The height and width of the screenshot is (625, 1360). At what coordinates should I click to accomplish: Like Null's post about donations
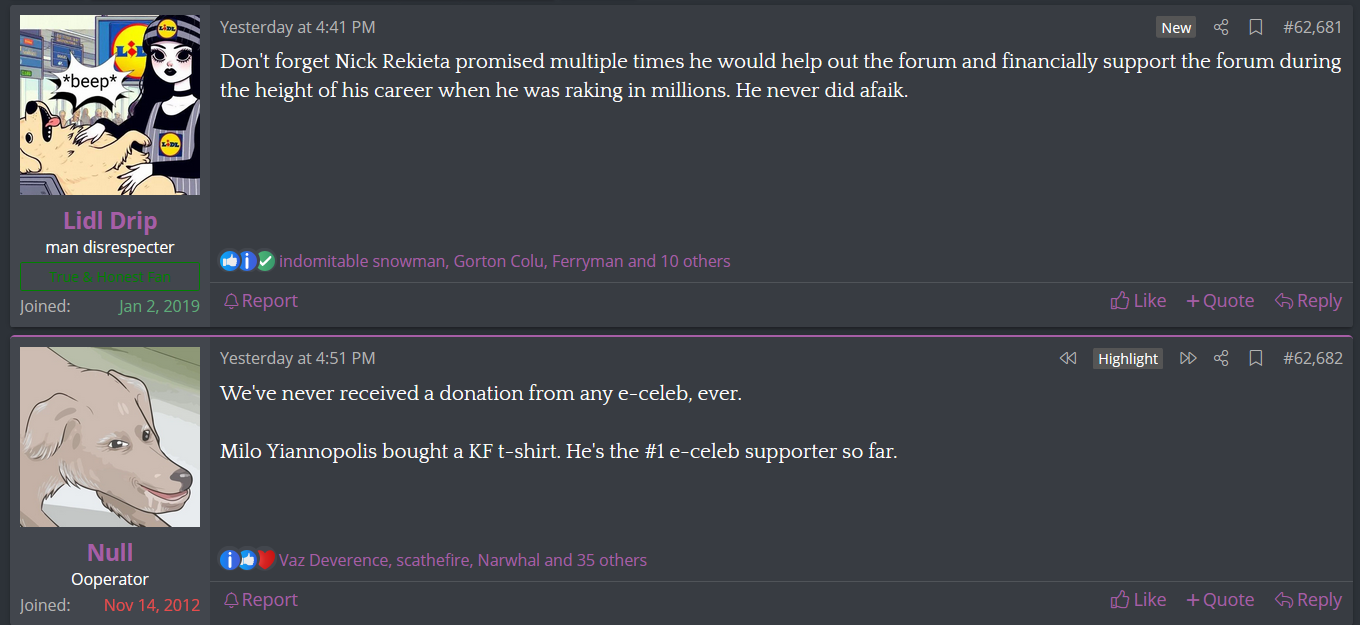1138,600
